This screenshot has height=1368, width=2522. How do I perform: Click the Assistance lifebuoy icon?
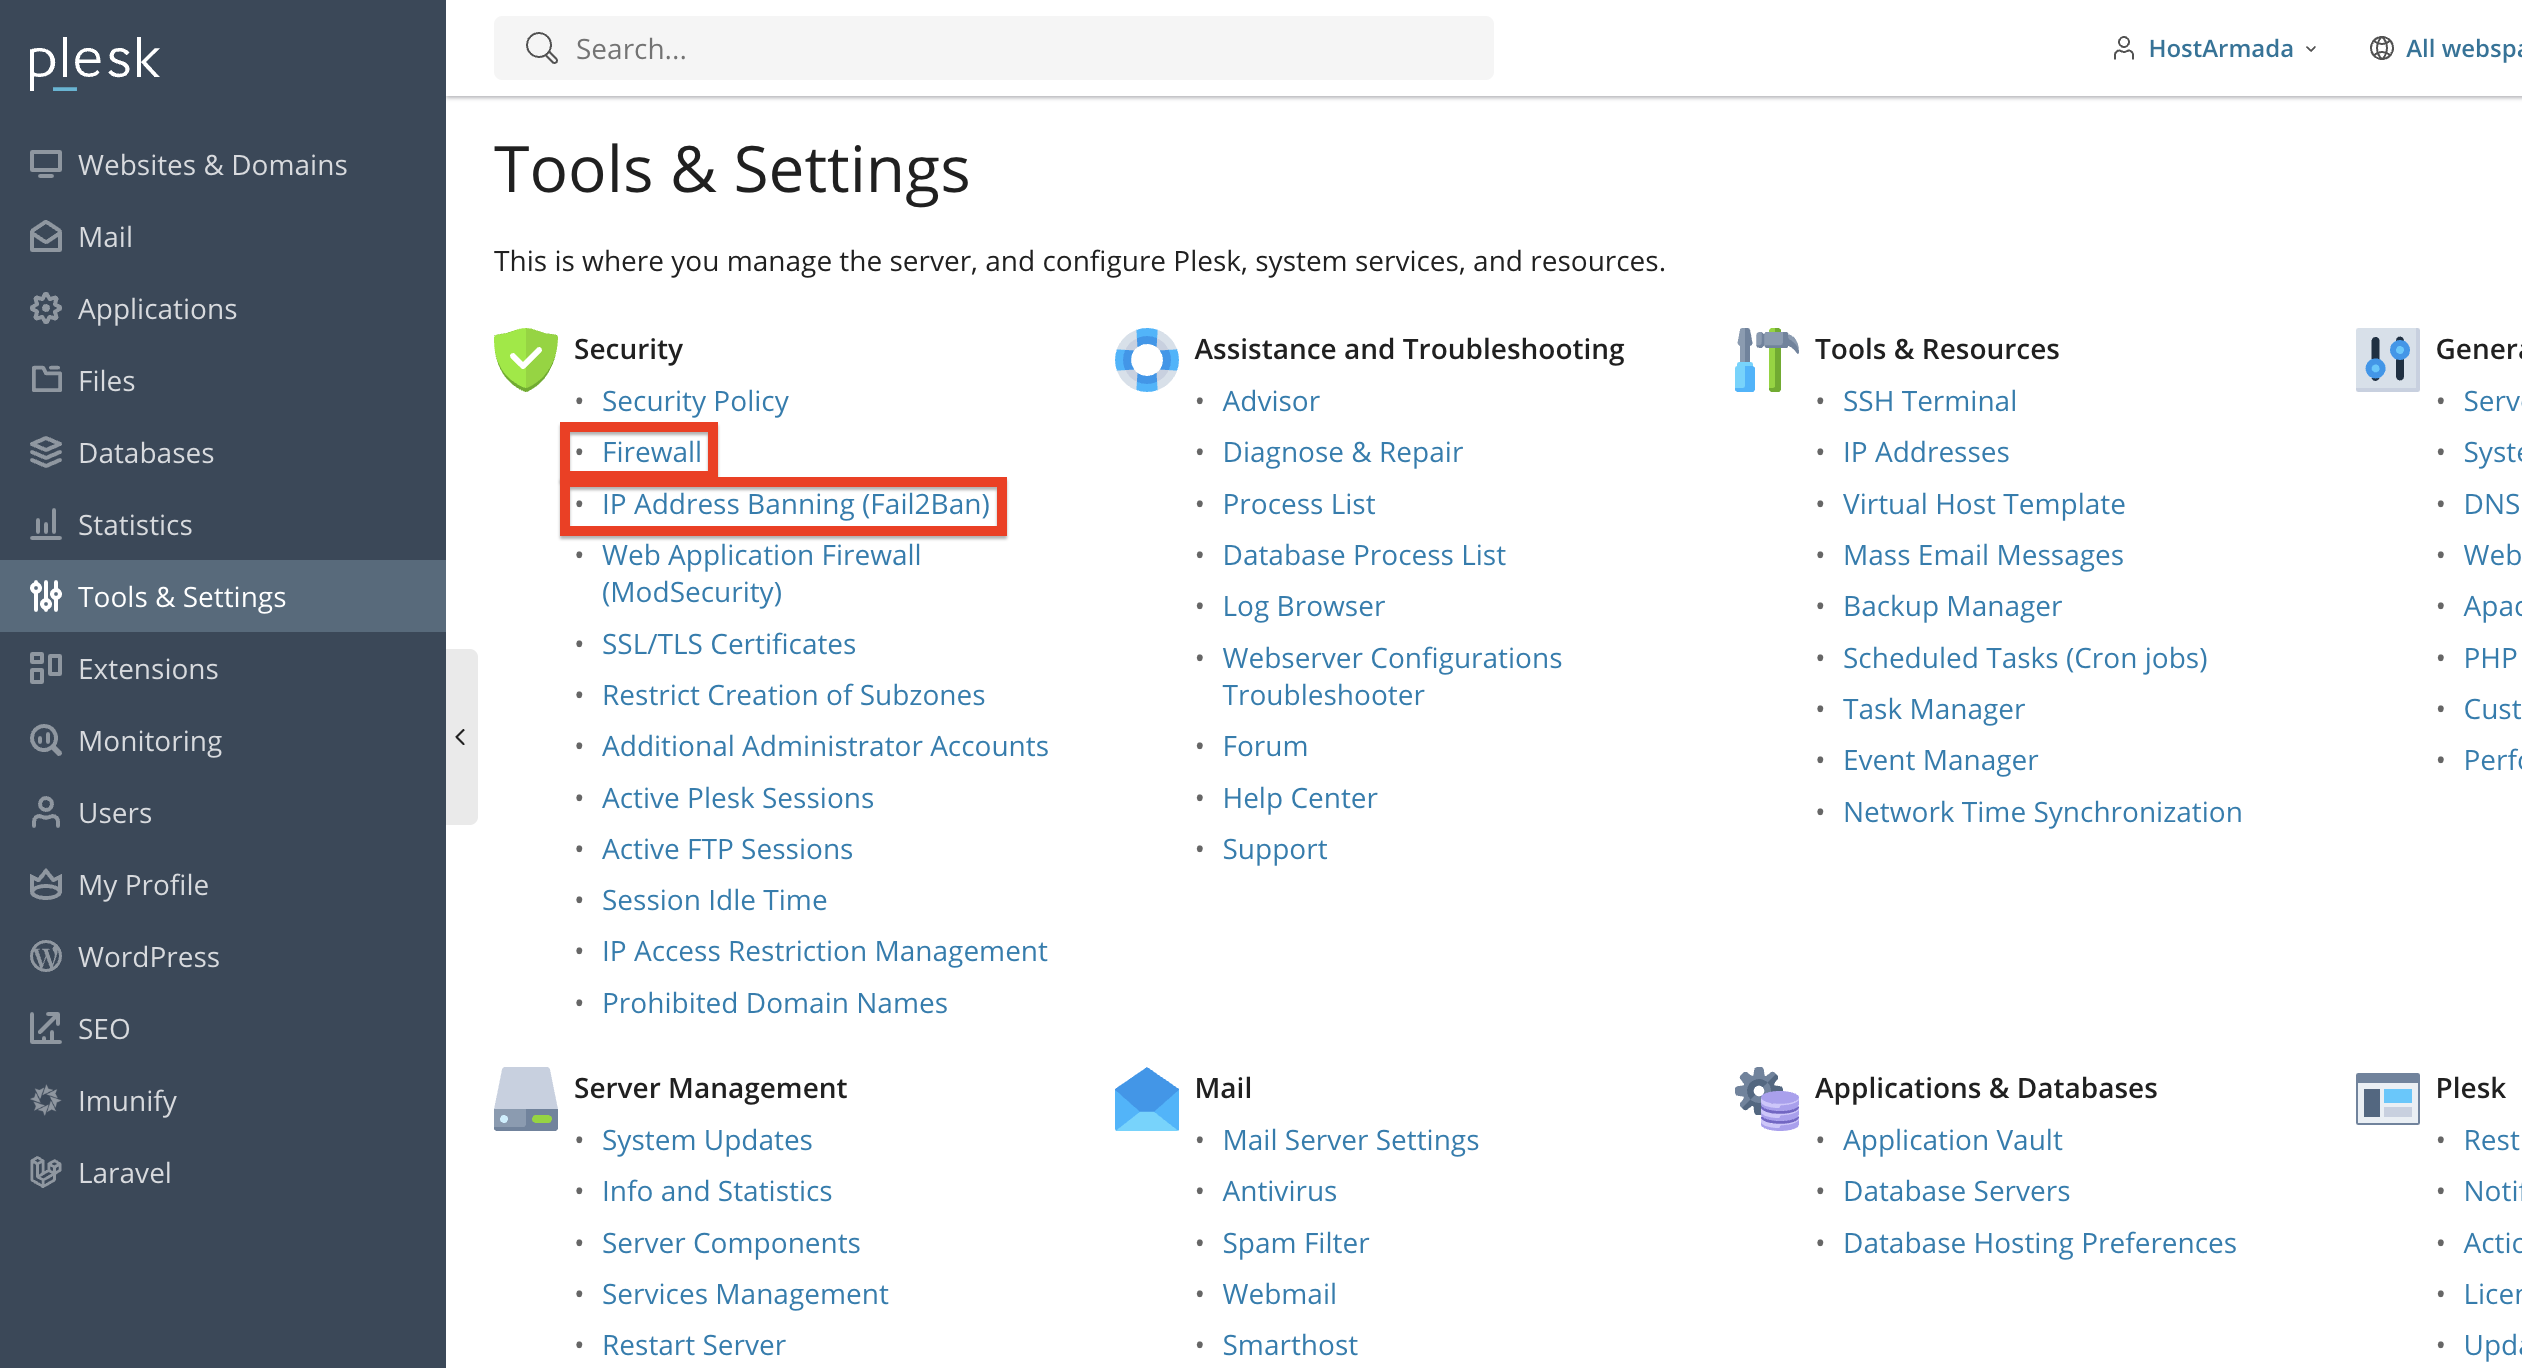point(1146,360)
